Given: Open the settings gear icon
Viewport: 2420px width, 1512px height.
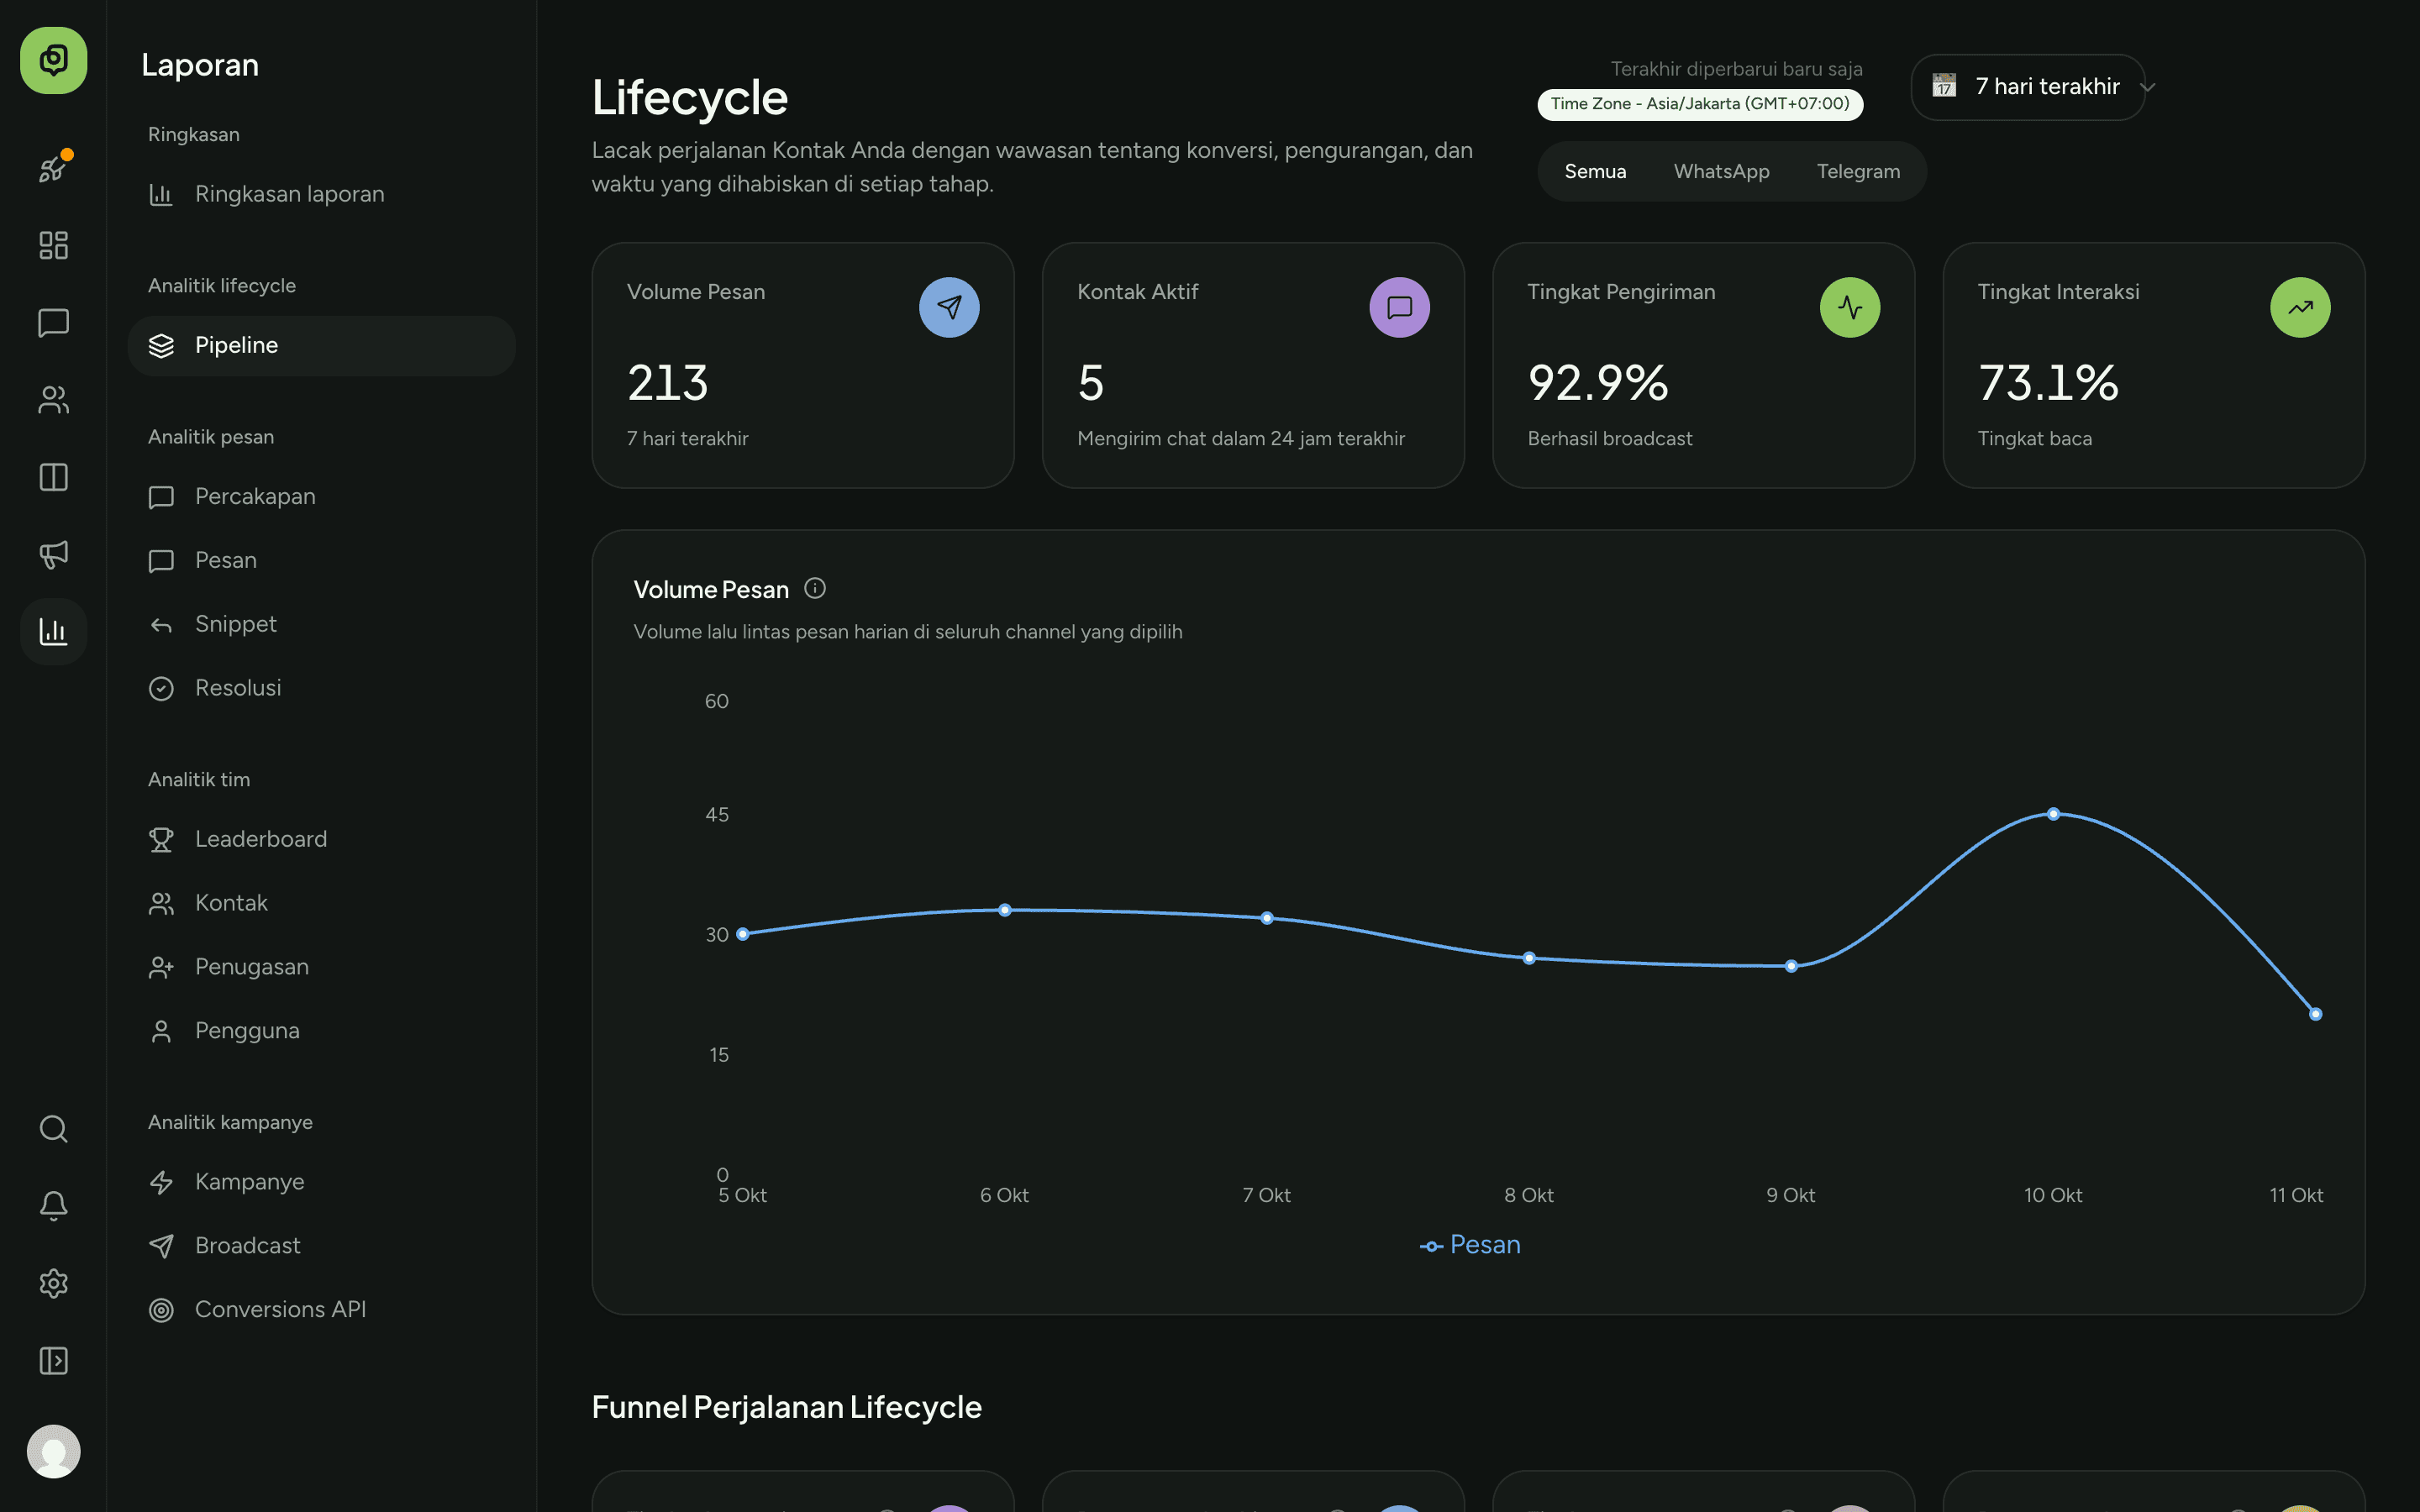Looking at the screenshot, I should [x=54, y=1283].
